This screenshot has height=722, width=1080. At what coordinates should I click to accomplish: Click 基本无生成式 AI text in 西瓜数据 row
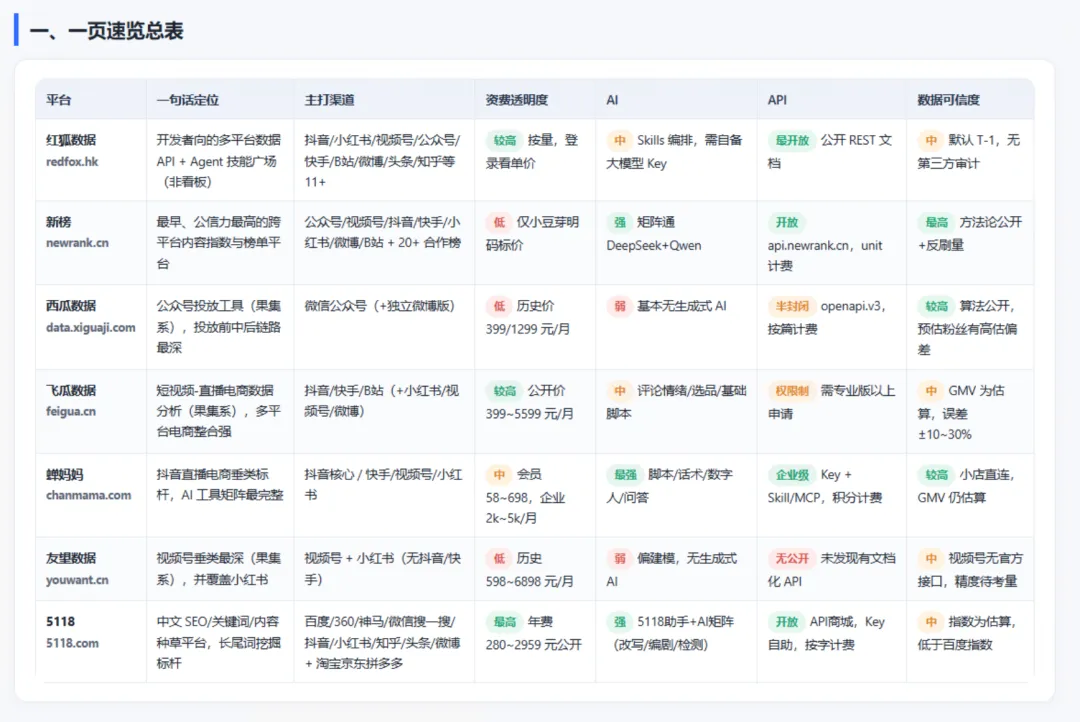(x=682, y=306)
